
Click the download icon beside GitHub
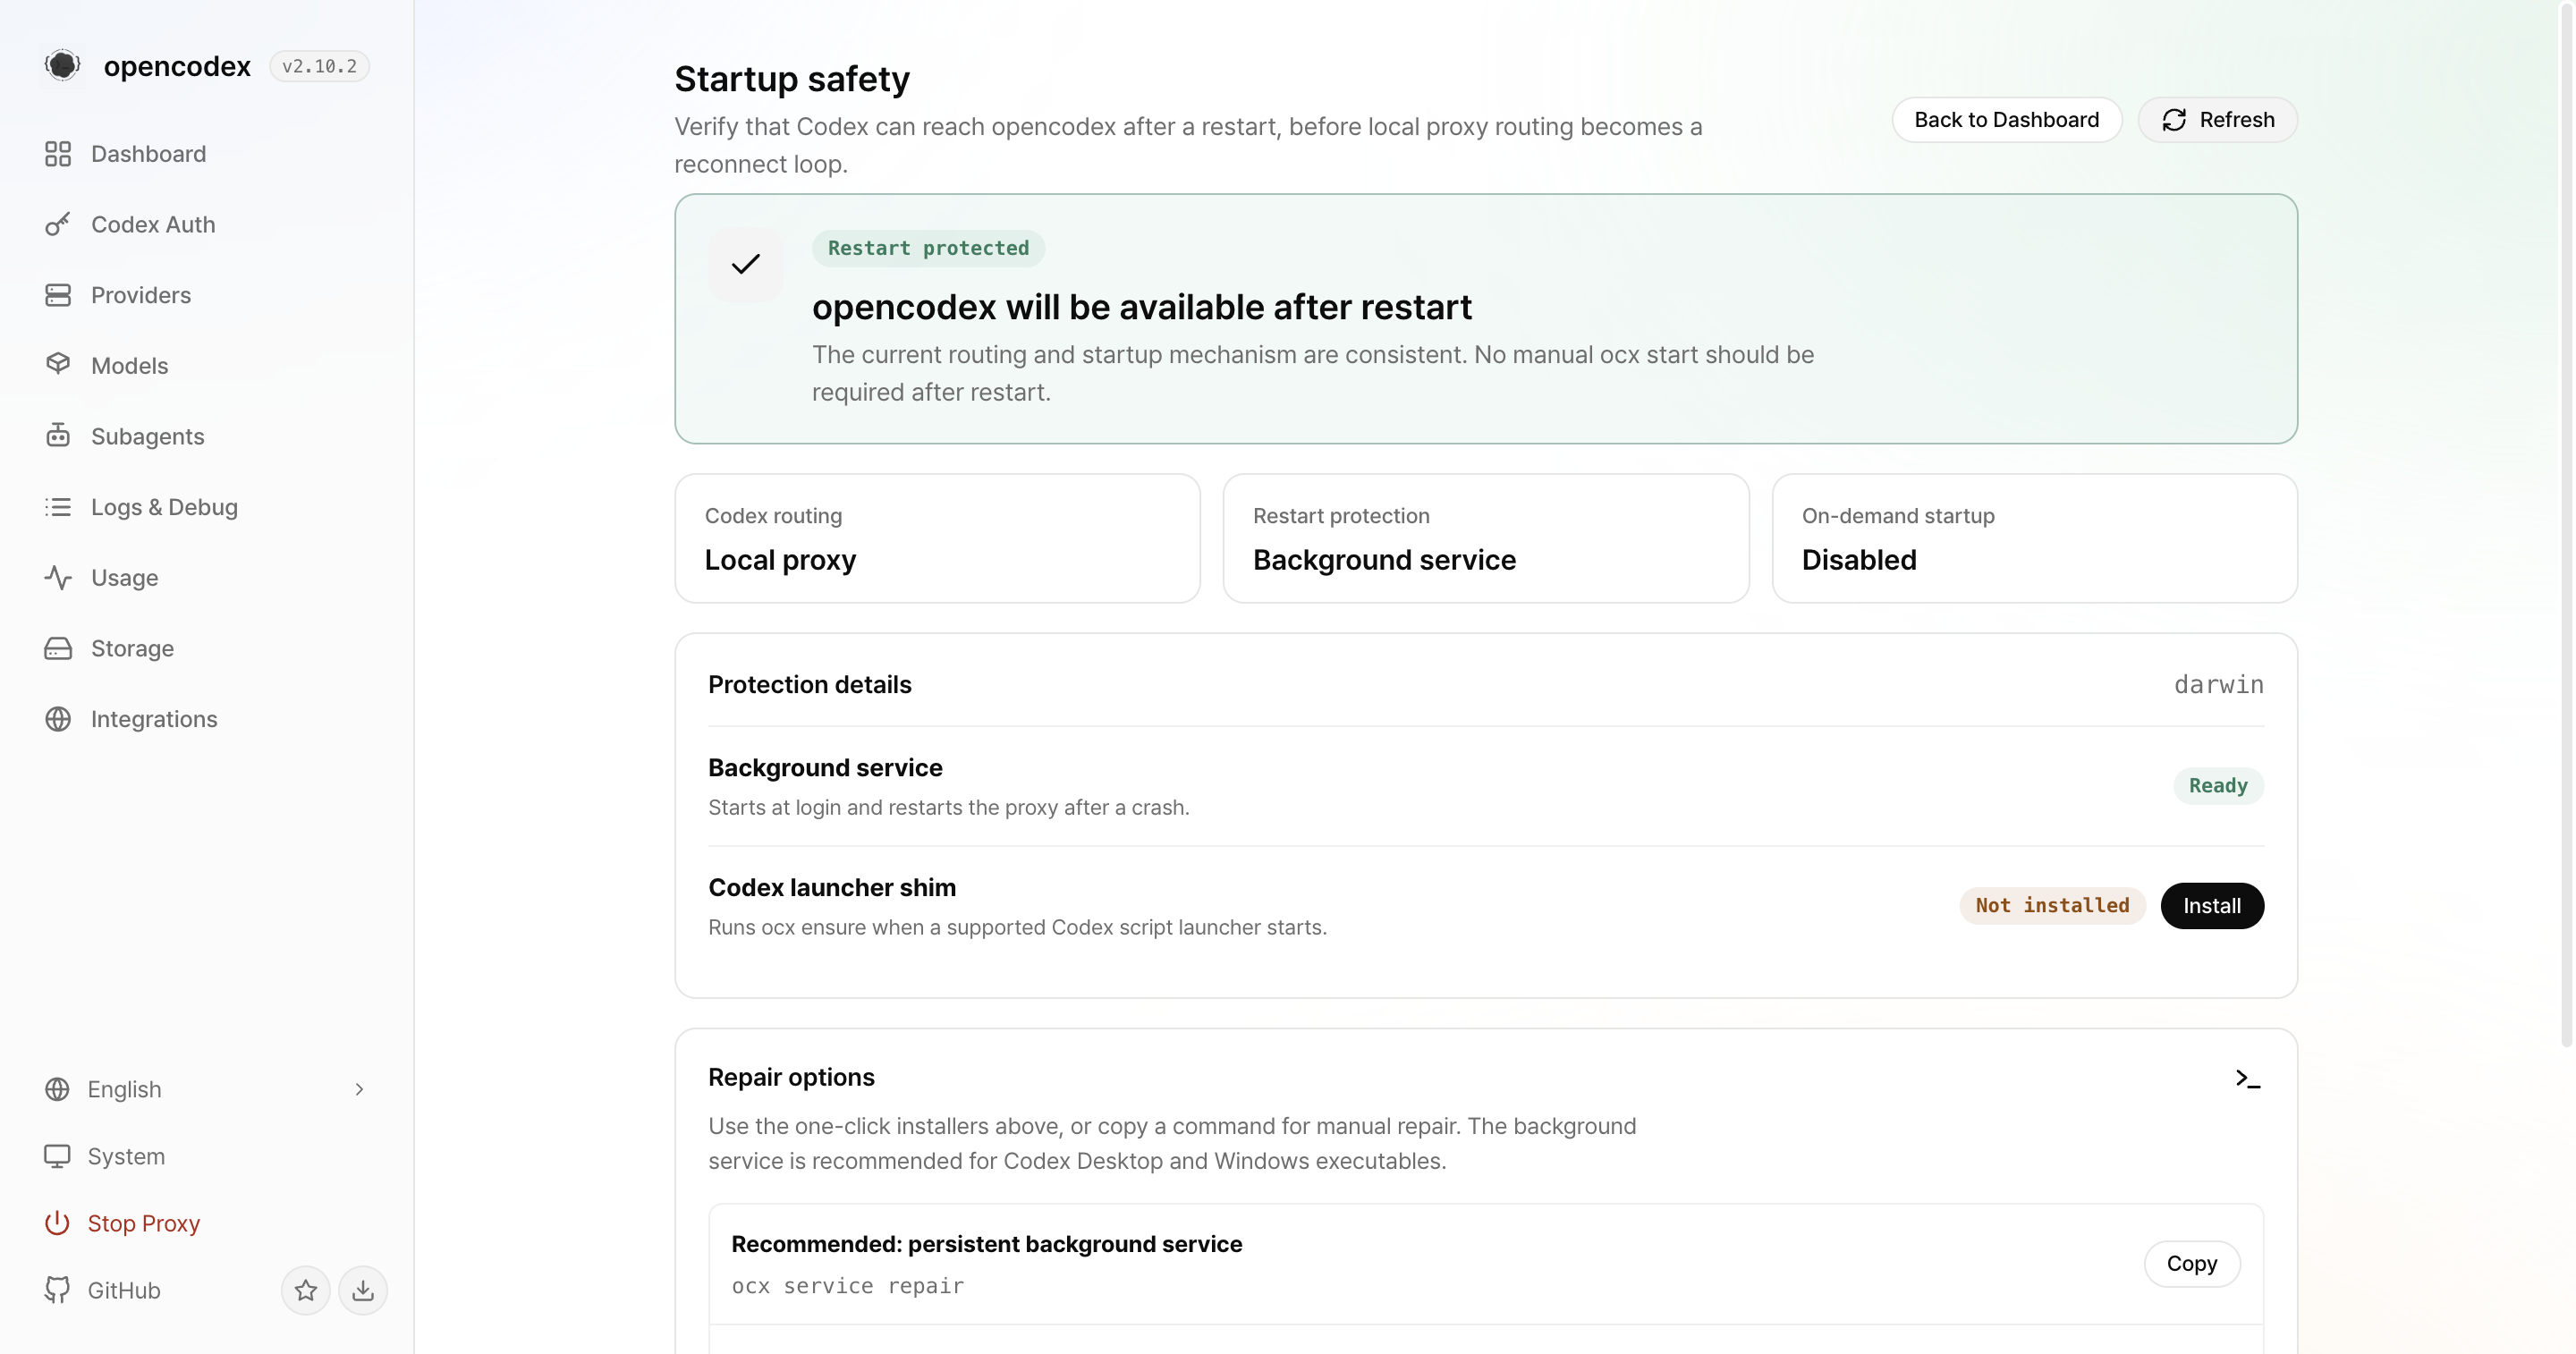[363, 1290]
